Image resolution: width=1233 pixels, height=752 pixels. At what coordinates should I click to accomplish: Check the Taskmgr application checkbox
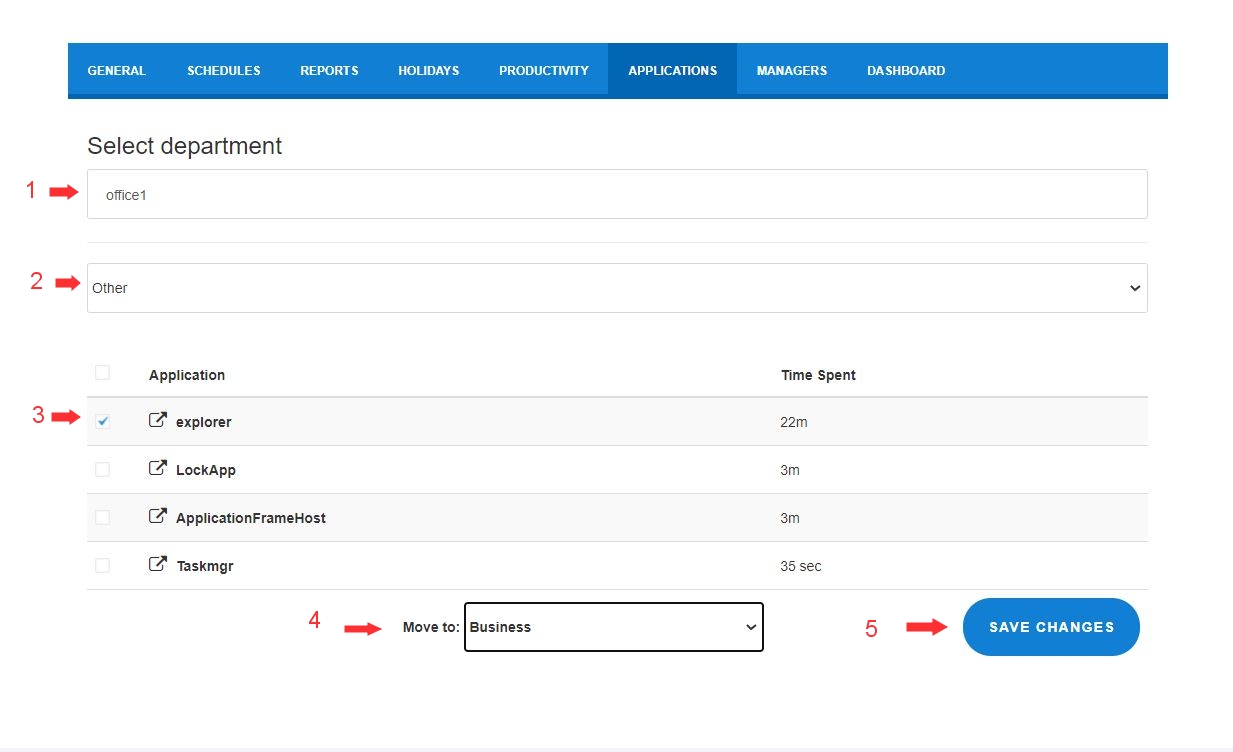click(x=102, y=566)
